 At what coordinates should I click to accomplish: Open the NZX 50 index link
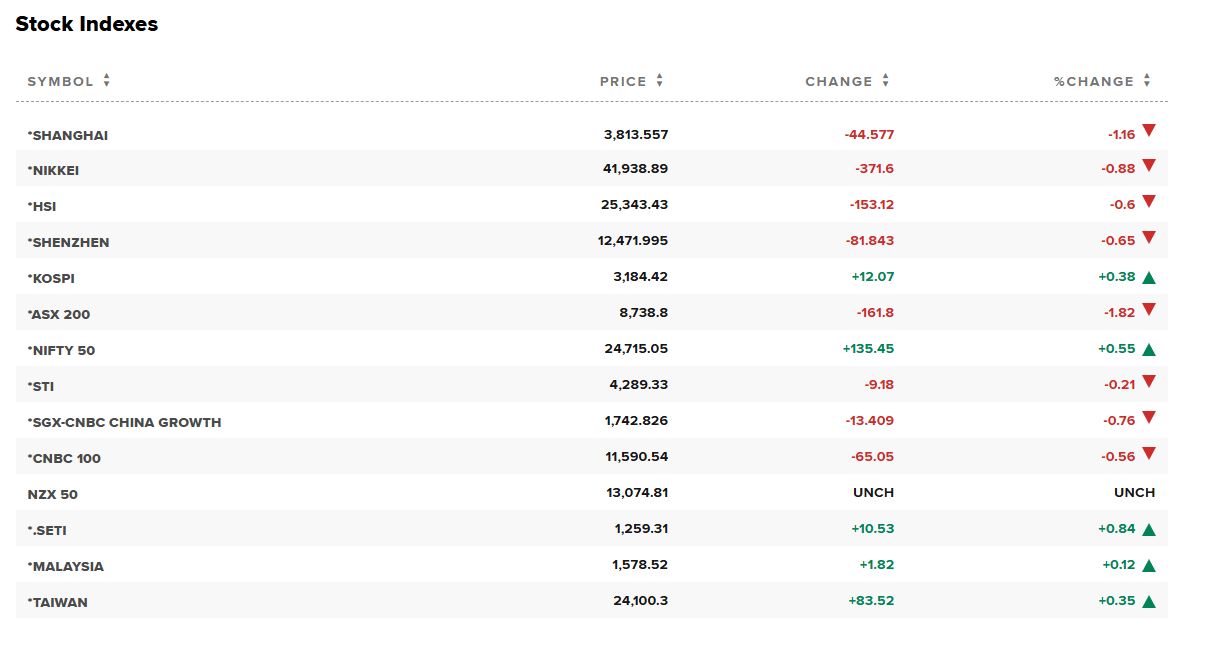[x=52, y=495]
